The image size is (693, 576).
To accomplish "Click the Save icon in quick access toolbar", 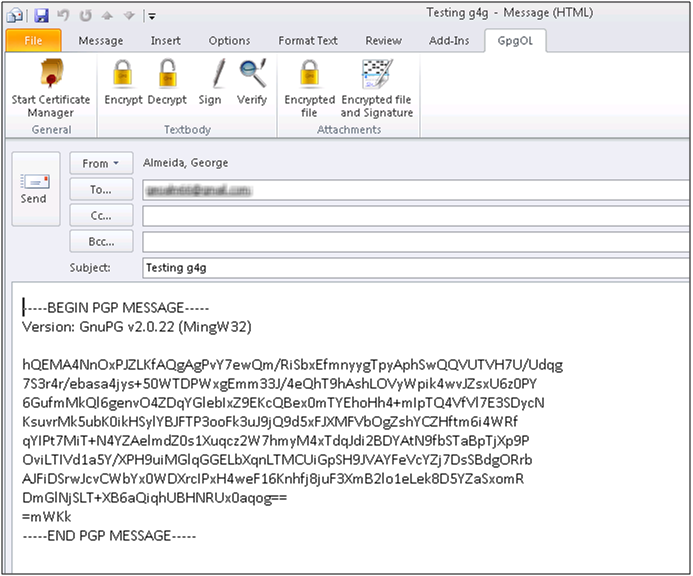I will [42, 16].
